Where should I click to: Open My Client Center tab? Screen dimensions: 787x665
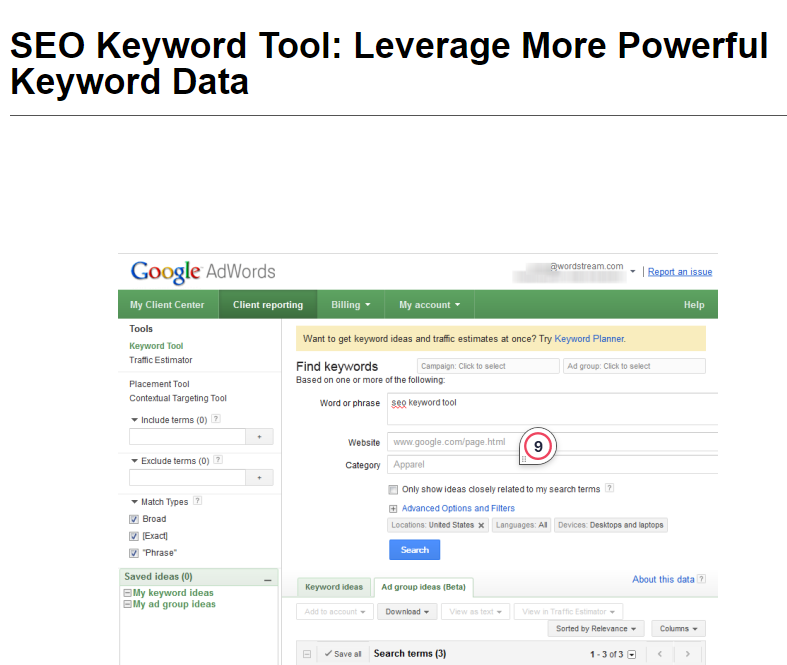click(167, 305)
